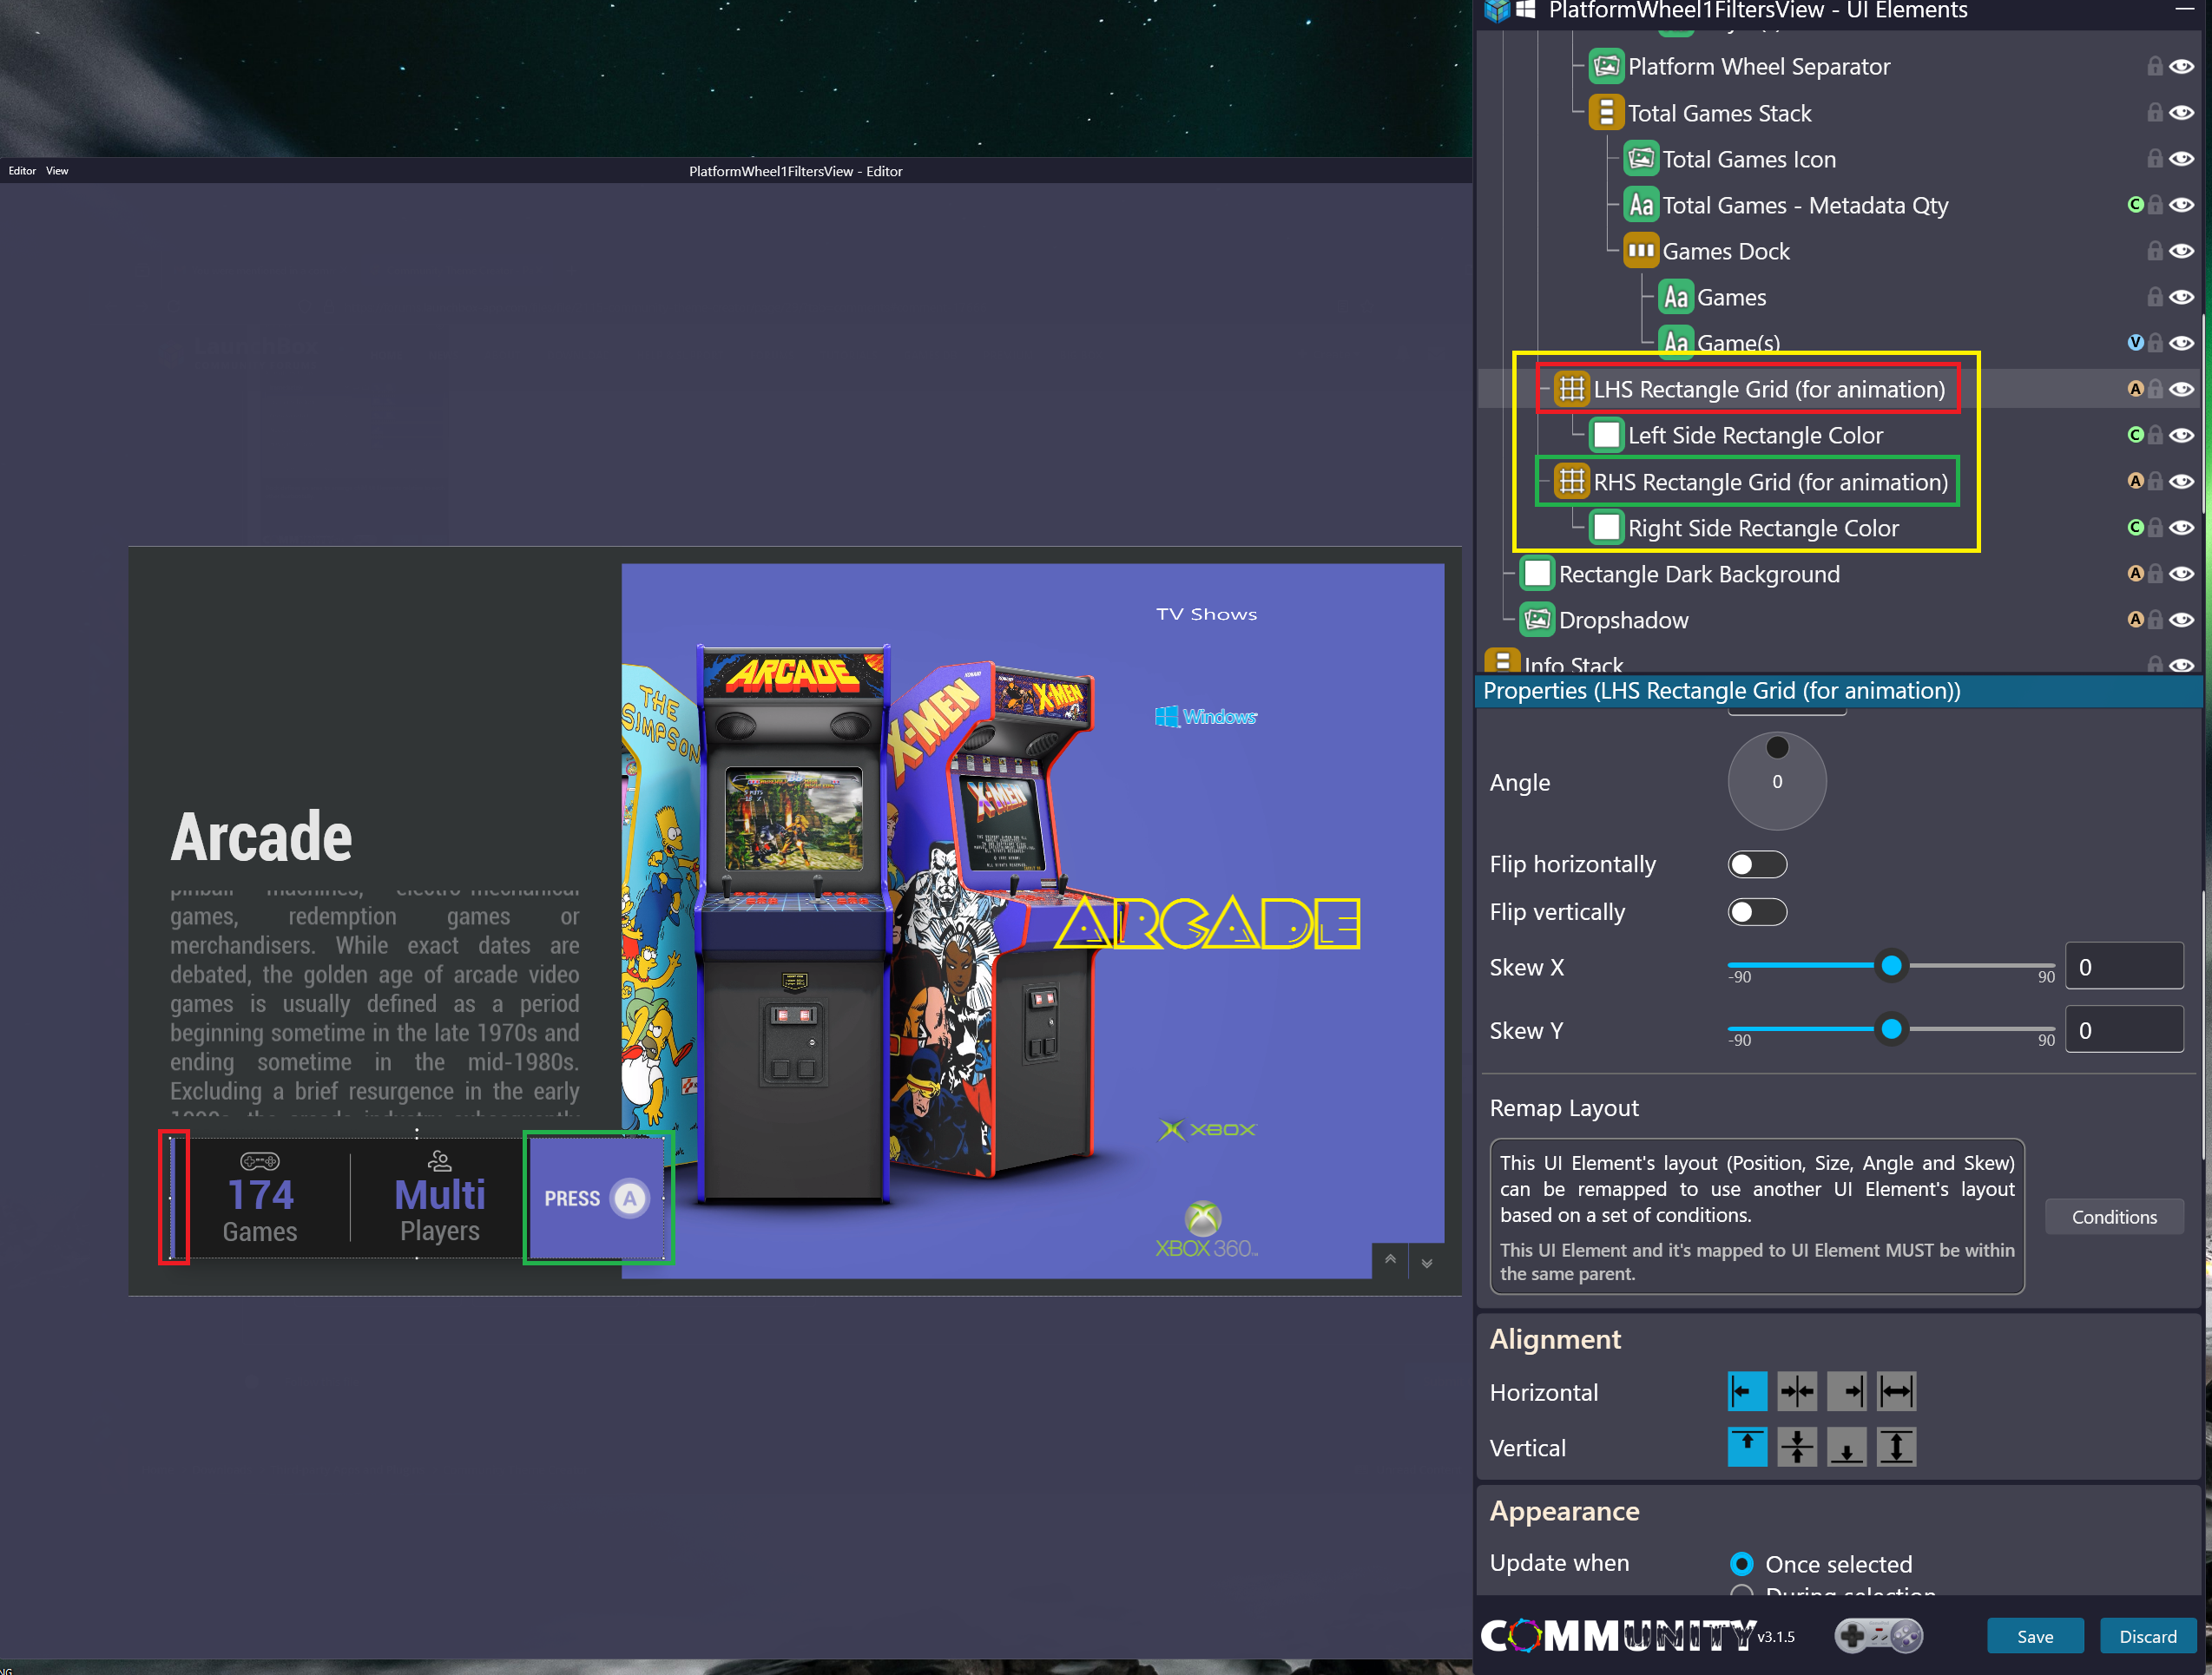Enable Flip horizontally switch
This screenshot has height=1675, width=2212.
[x=1757, y=864]
